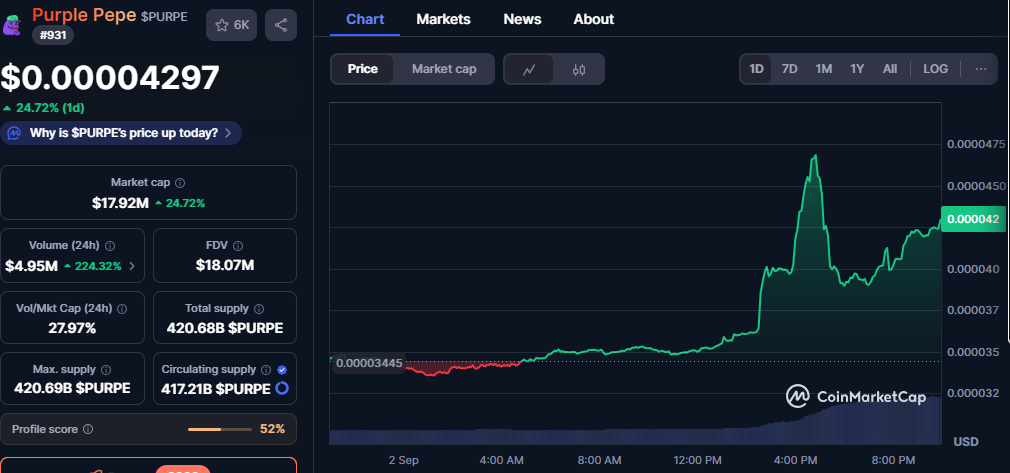Click the Circulating supply info icon

tap(266, 370)
